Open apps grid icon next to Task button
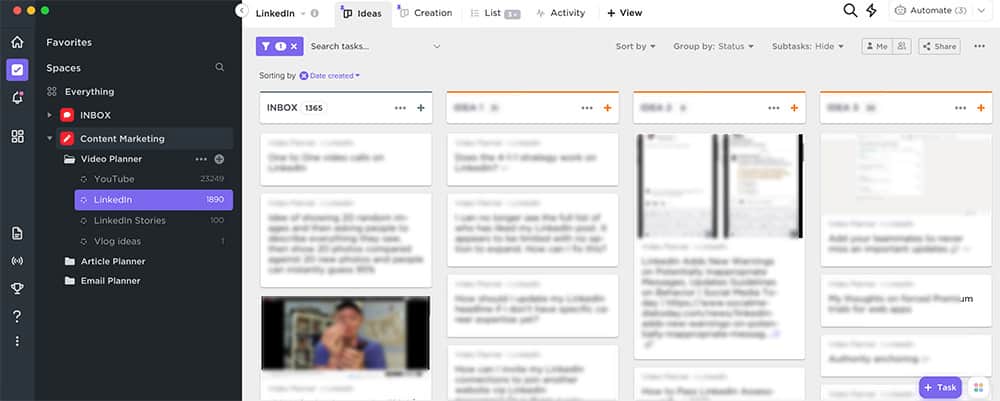Image resolution: width=1000 pixels, height=401 pixels. (979, 387)
